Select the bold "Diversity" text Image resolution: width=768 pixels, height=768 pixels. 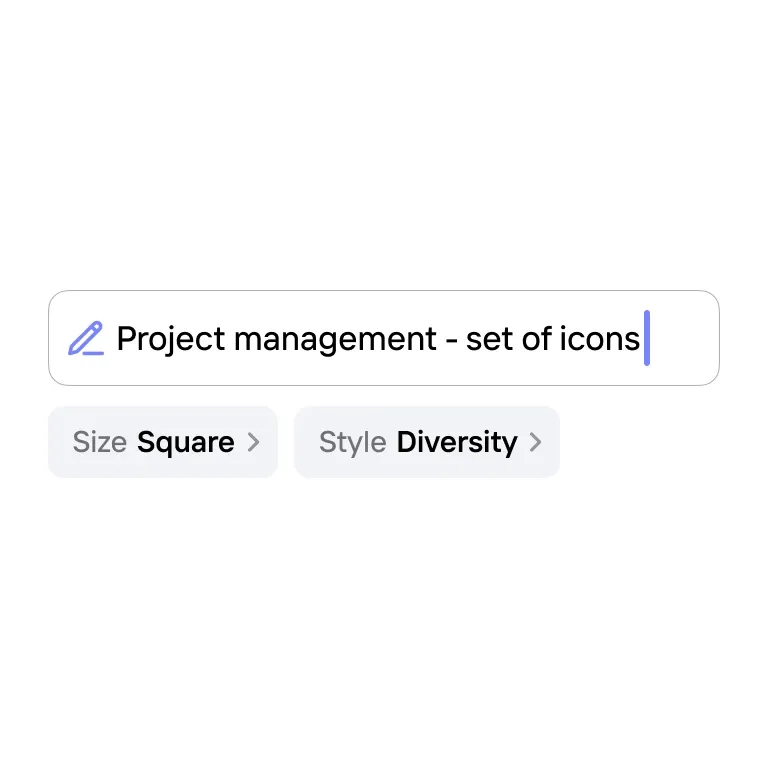[x=457, y=443]
